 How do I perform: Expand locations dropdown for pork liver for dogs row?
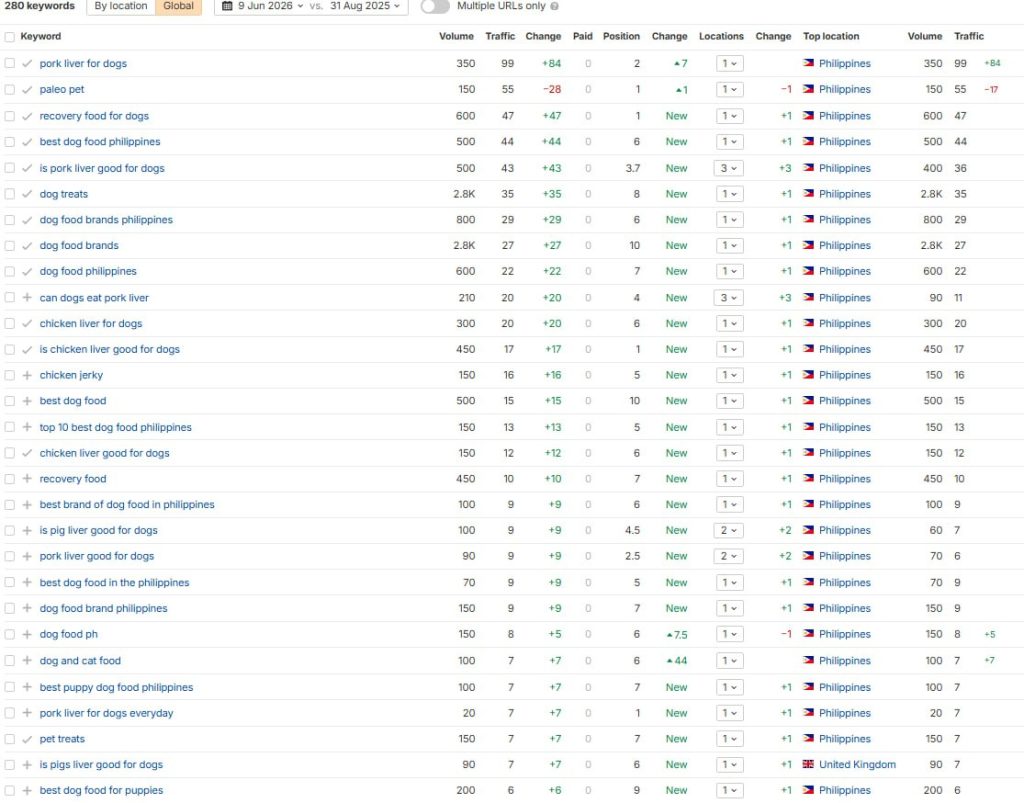point(729,63)
